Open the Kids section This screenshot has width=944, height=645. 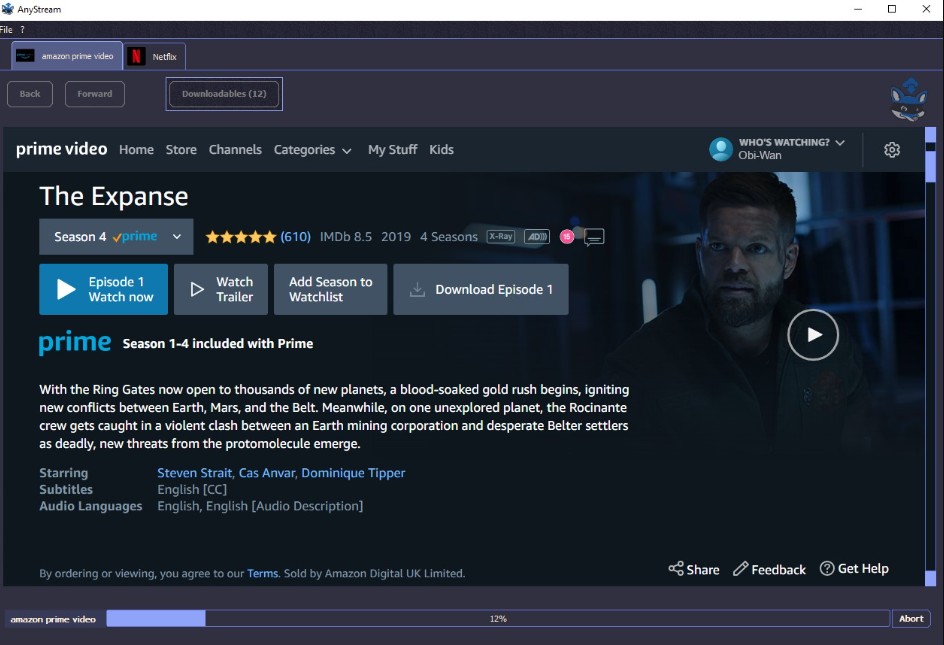pyautogui.click(x=441, y=150)
